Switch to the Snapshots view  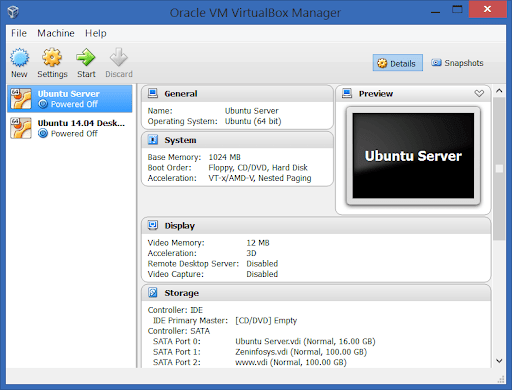[457, 63]
